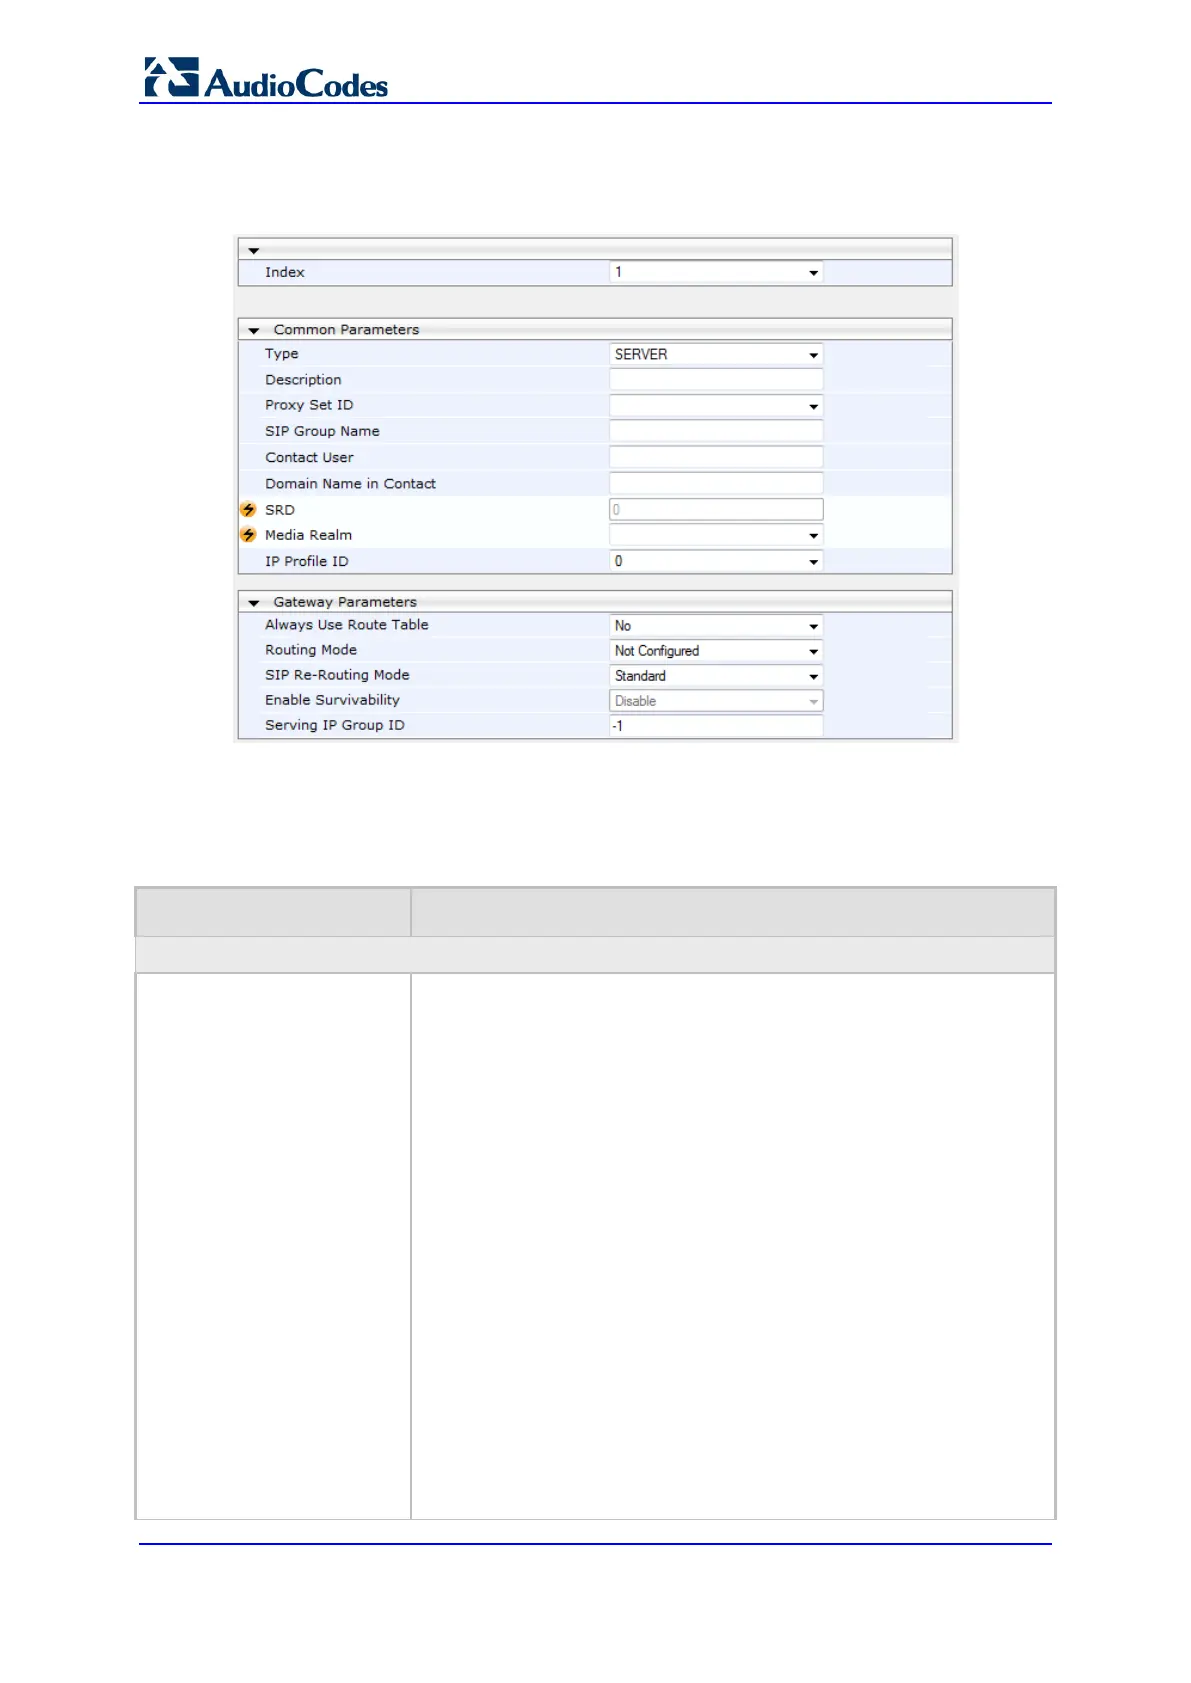
Task: Open the Always Use Route Table dropdown
Action: [716, 626]
